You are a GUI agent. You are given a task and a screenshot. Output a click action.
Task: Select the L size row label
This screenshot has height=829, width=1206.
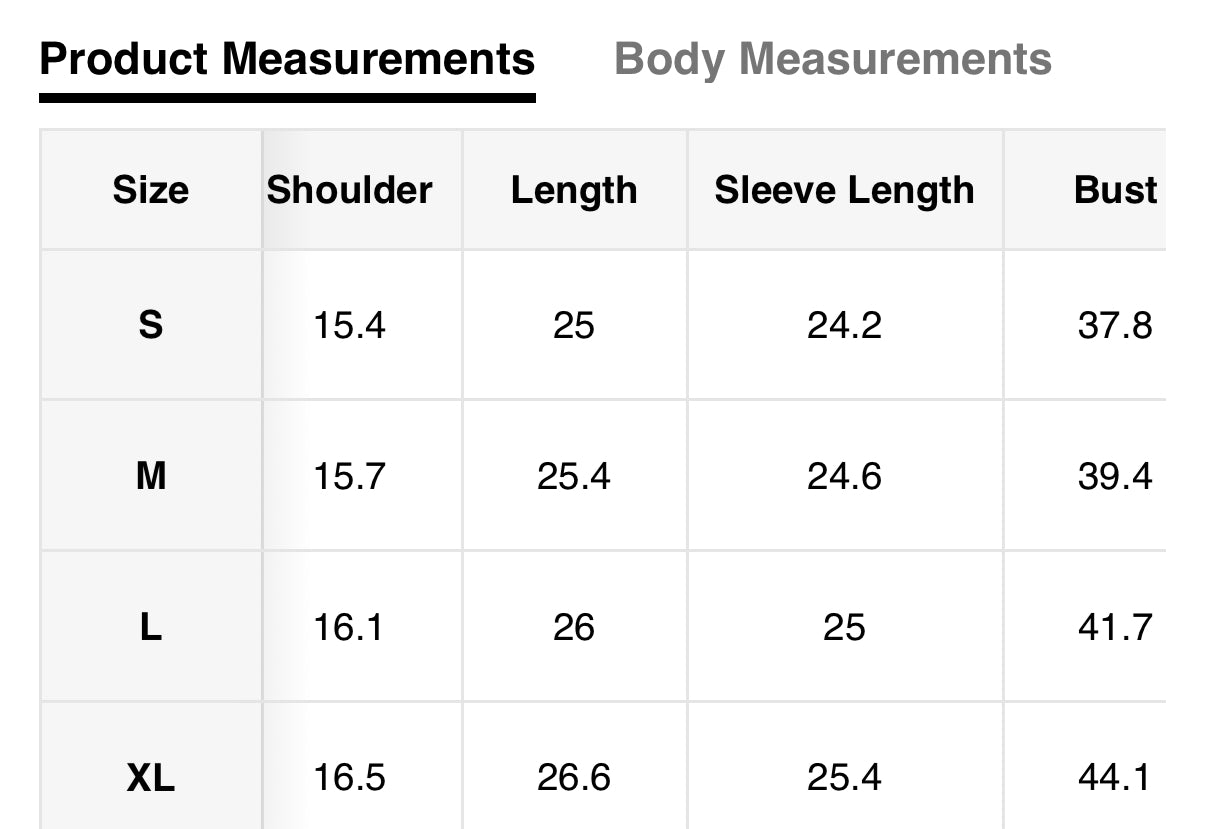tap(150, 627)
